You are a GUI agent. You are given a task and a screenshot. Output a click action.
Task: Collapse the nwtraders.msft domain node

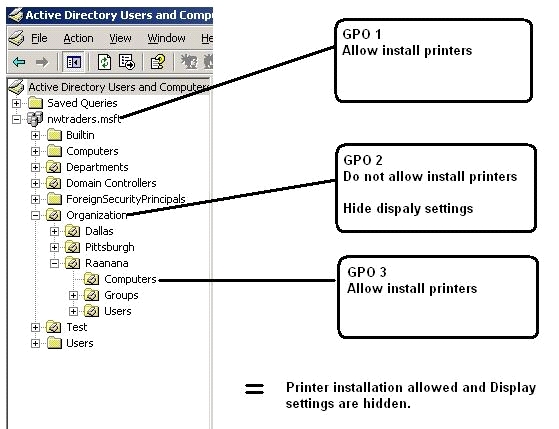(x=16, y=119)
